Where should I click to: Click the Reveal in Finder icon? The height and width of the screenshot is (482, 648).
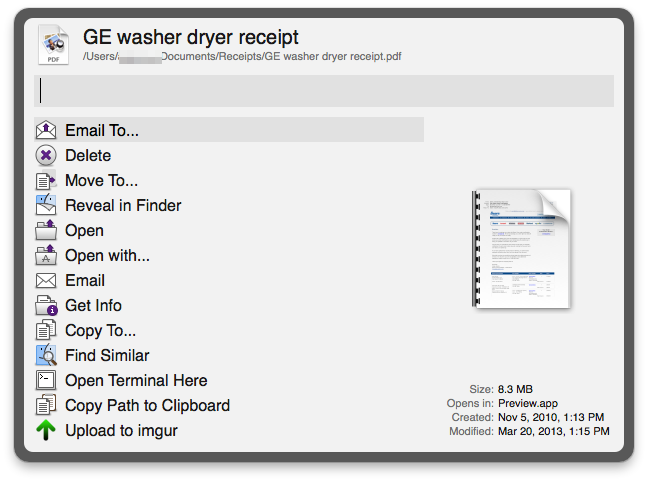[46, 205]
